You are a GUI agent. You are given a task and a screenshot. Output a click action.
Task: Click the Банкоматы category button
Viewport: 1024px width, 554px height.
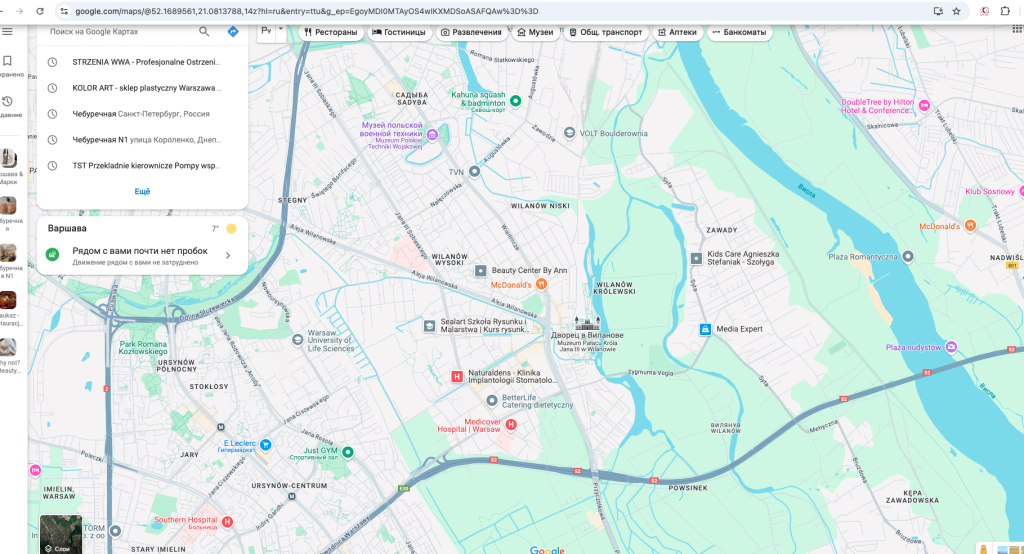click(x=739, y=32)
